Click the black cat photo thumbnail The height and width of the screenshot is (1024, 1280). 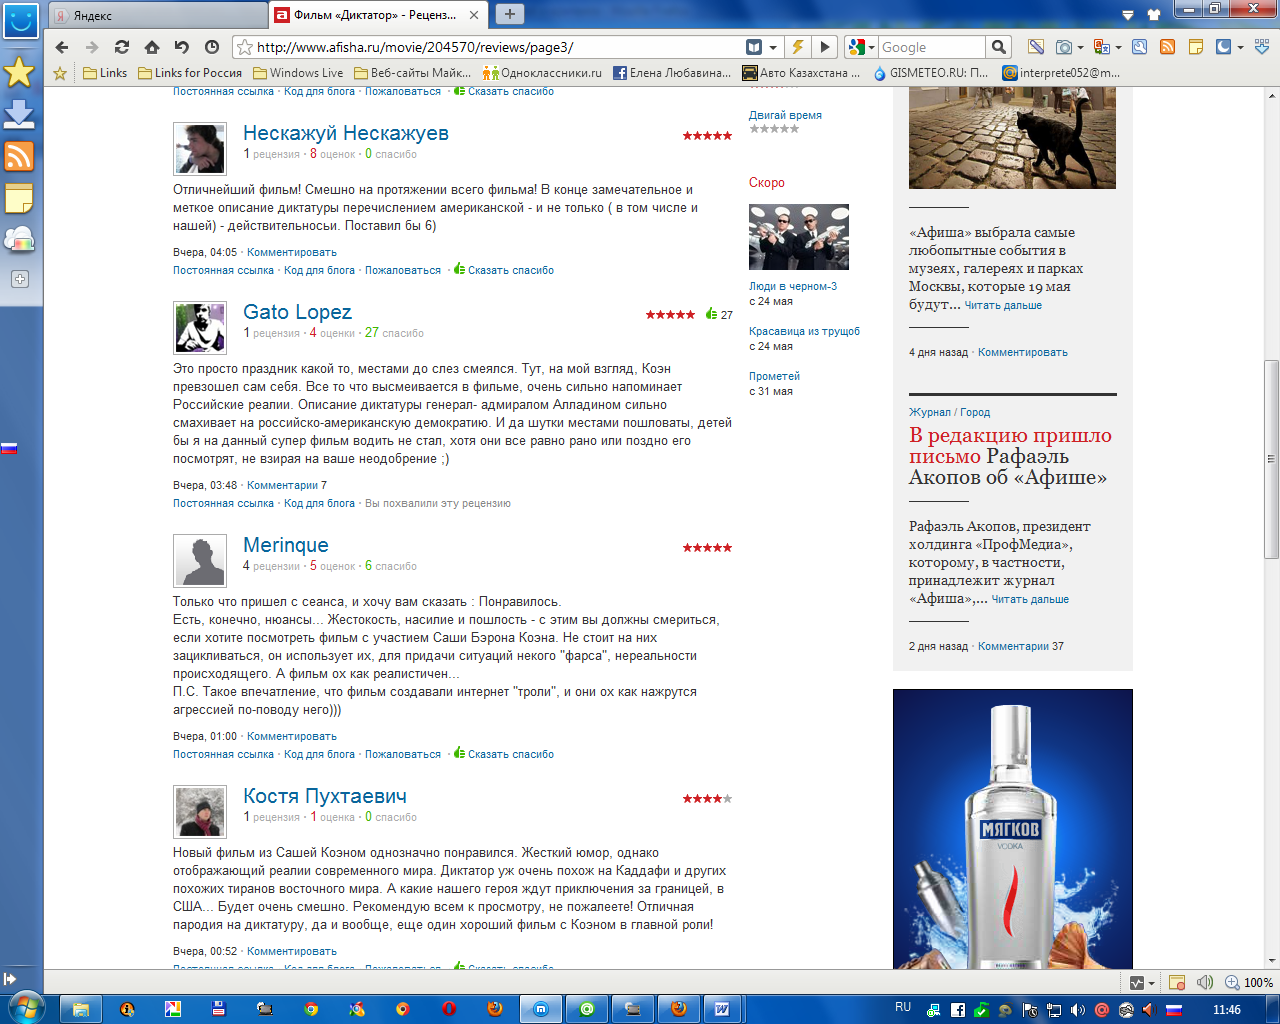[x=1012, y=138]
